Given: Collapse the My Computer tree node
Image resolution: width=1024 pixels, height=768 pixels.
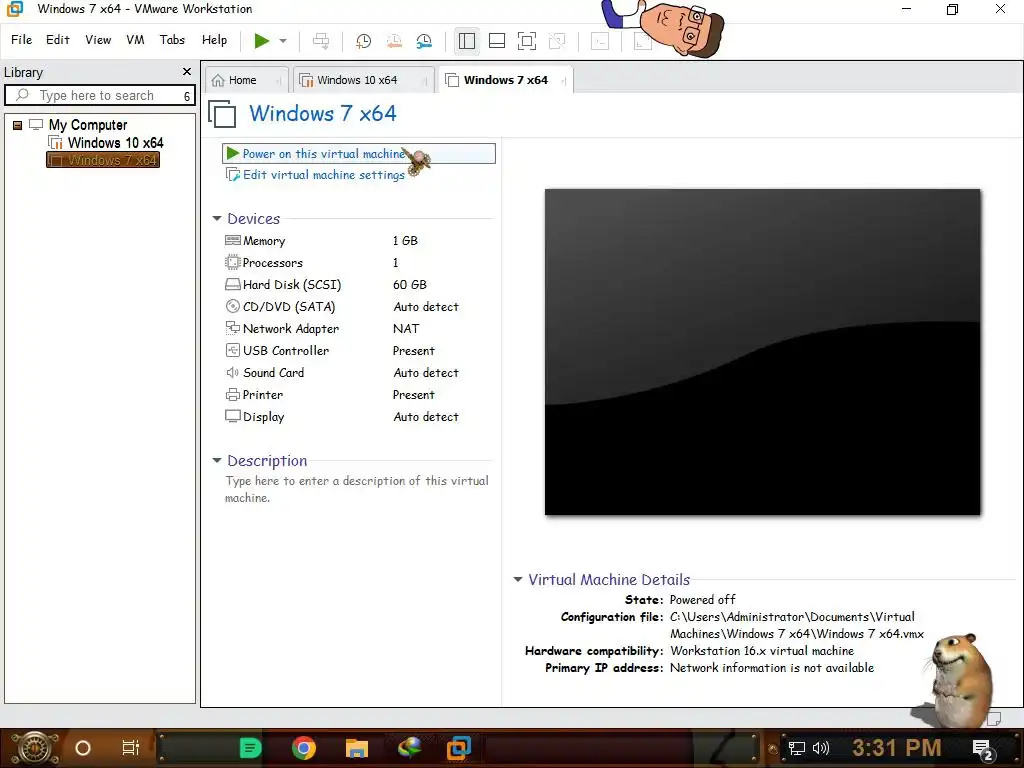Looking at the screenshot, I should coord(18,125).
